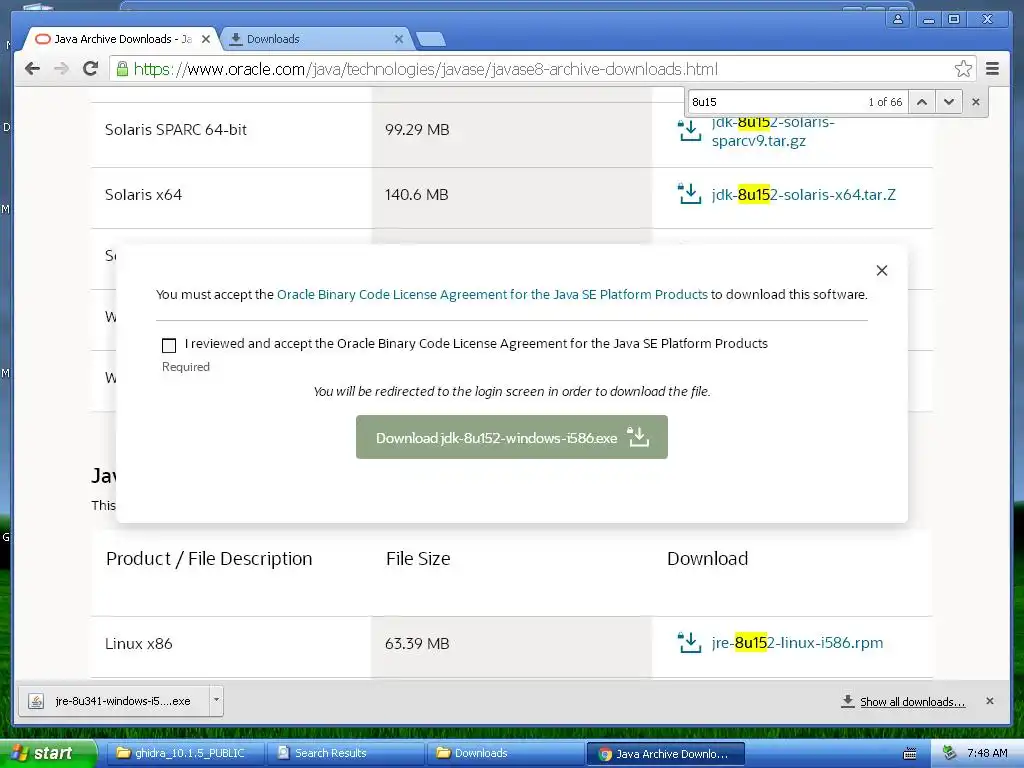Click the browser forward arrow

pyautogui.click(x=61, y=69)
